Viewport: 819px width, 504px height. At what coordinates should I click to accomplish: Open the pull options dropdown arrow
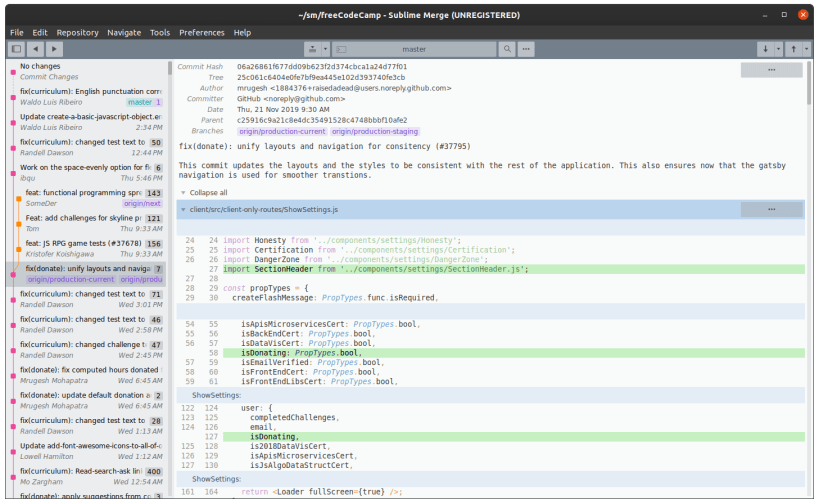point(778,49)
